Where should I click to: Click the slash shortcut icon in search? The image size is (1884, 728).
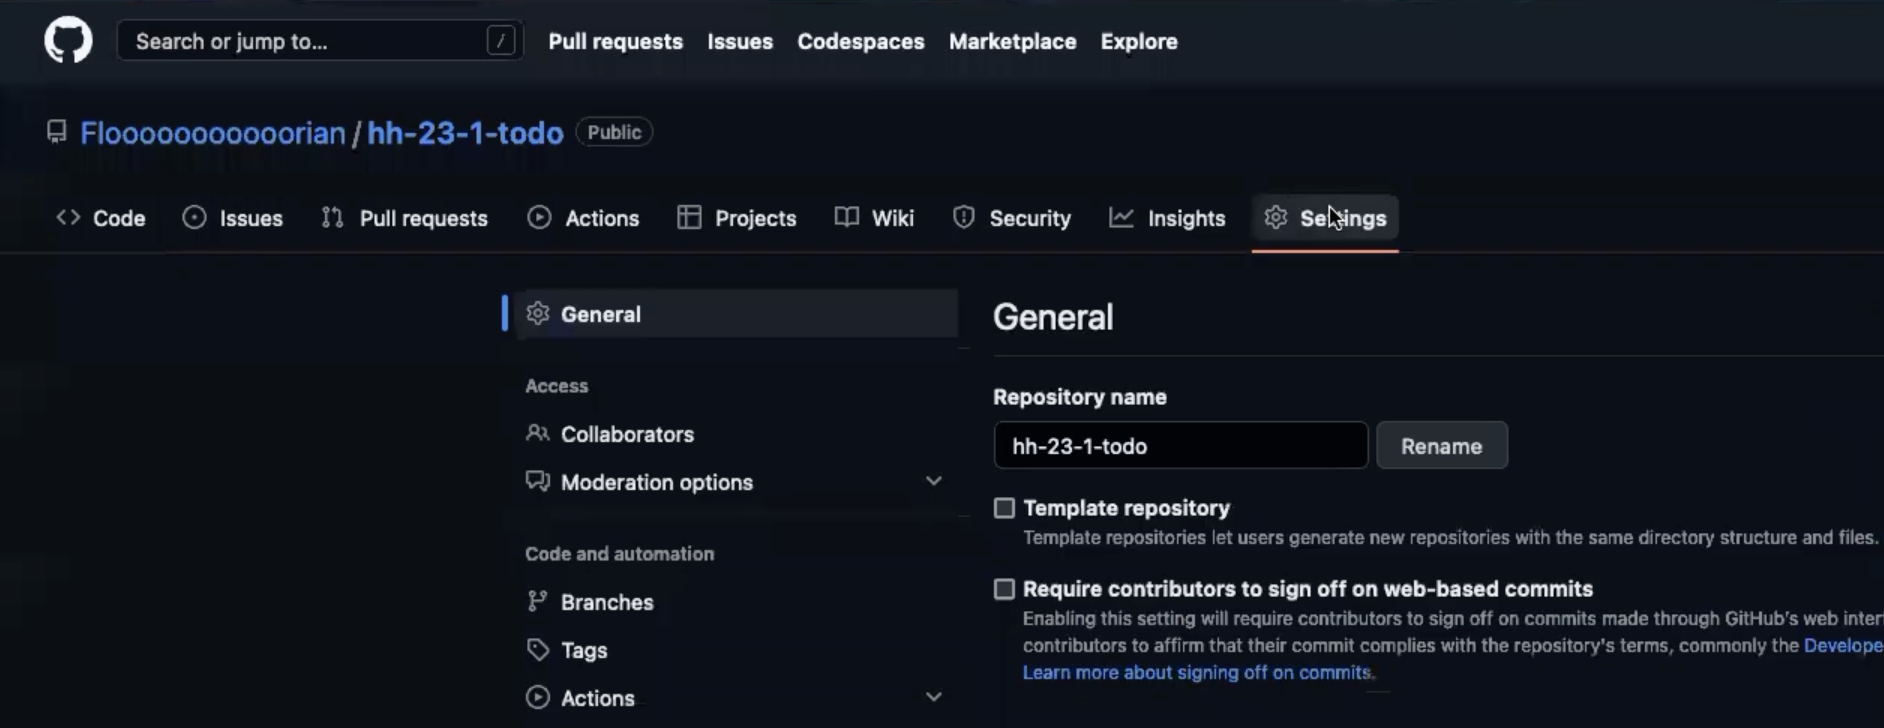501,41
